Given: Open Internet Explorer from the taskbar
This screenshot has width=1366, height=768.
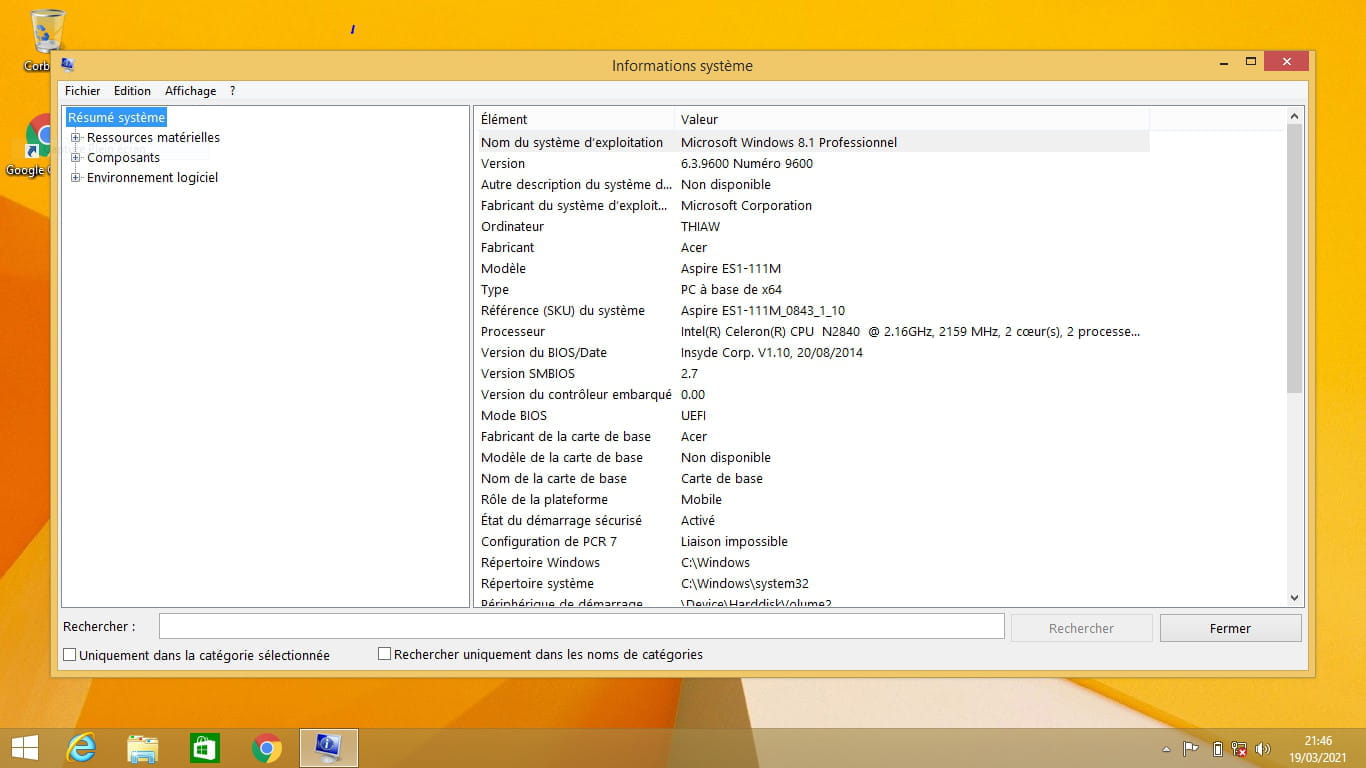Looking at the screenshot, I should click(x=81, y=748).
